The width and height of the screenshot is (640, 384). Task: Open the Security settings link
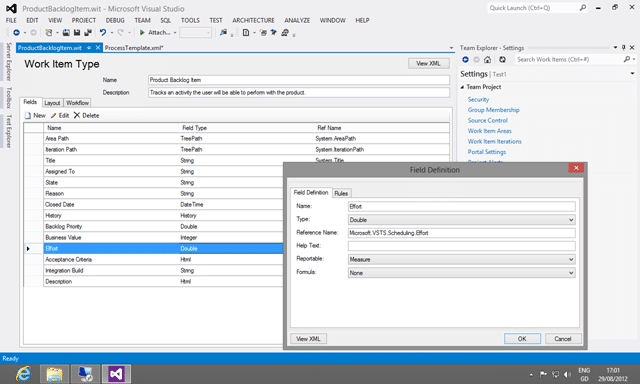tap(478, 100)
